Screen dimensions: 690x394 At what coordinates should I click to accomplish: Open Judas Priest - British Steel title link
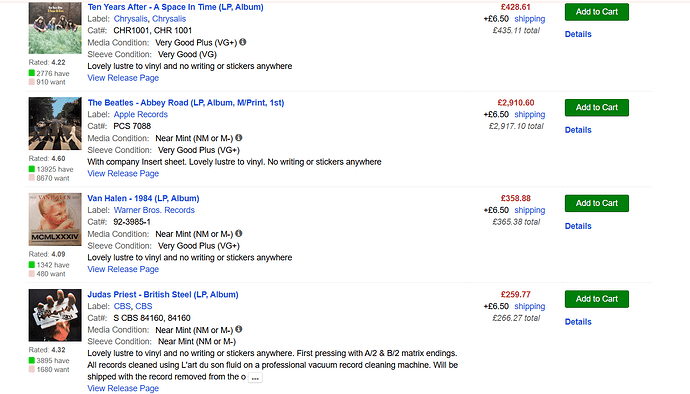point(163,294)
